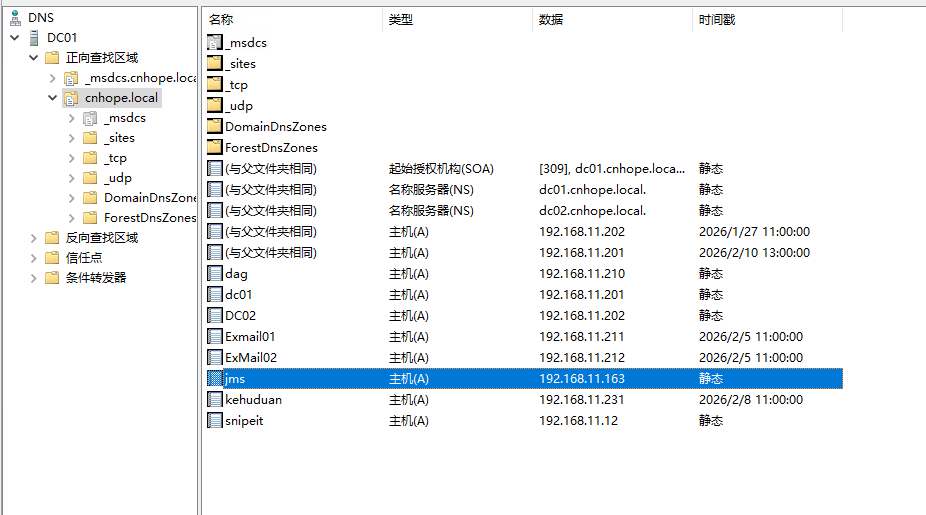Sort by the 数据 column header
This screenshot has height=515, width=926.
(x=612, y=19)
